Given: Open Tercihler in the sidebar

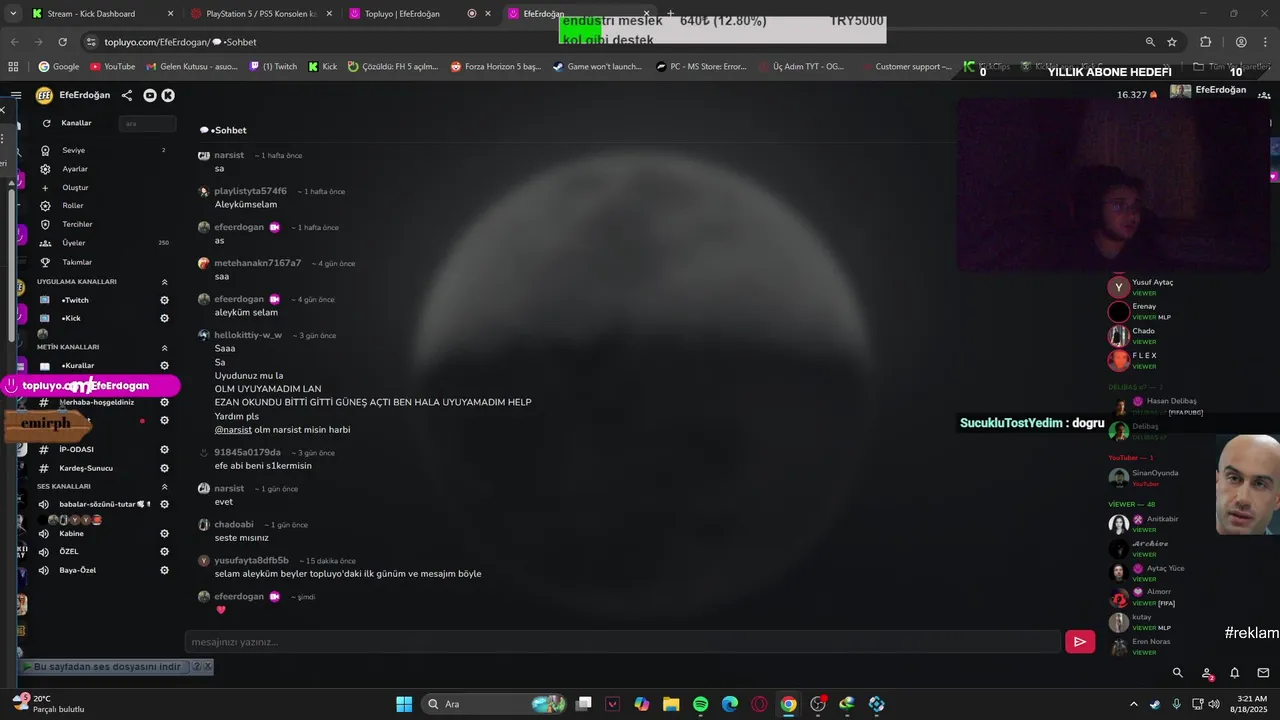Looking at the screenshot, I should tap(77, 224).
